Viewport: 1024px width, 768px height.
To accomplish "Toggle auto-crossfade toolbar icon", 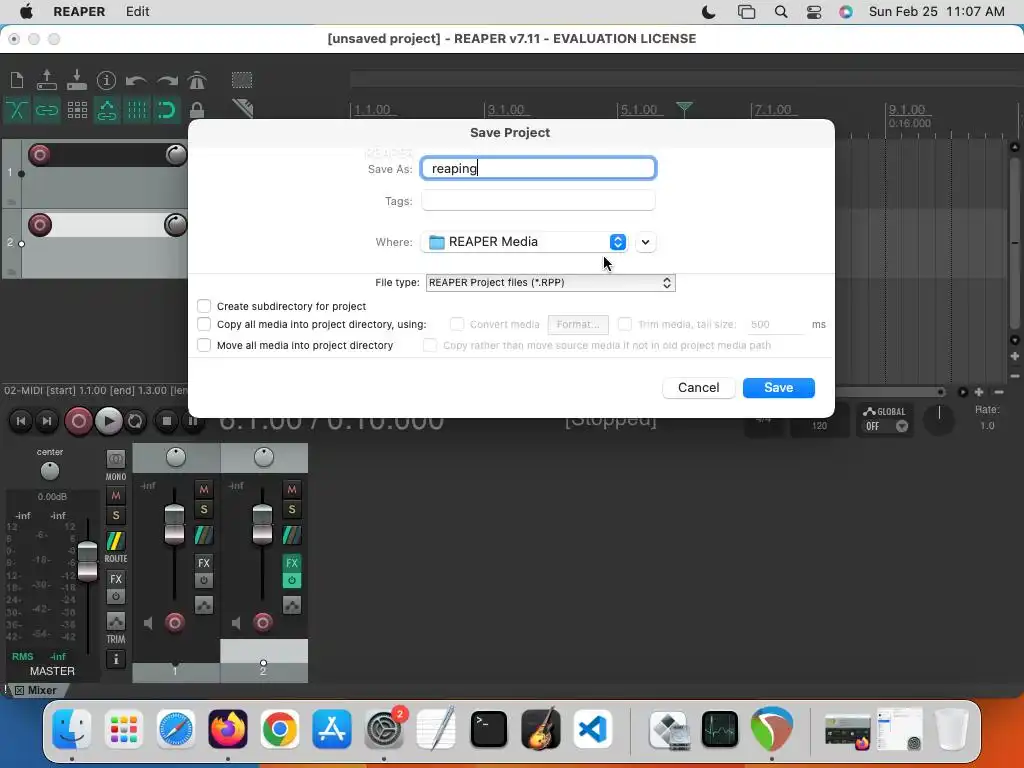I will (x=17, y=110).
